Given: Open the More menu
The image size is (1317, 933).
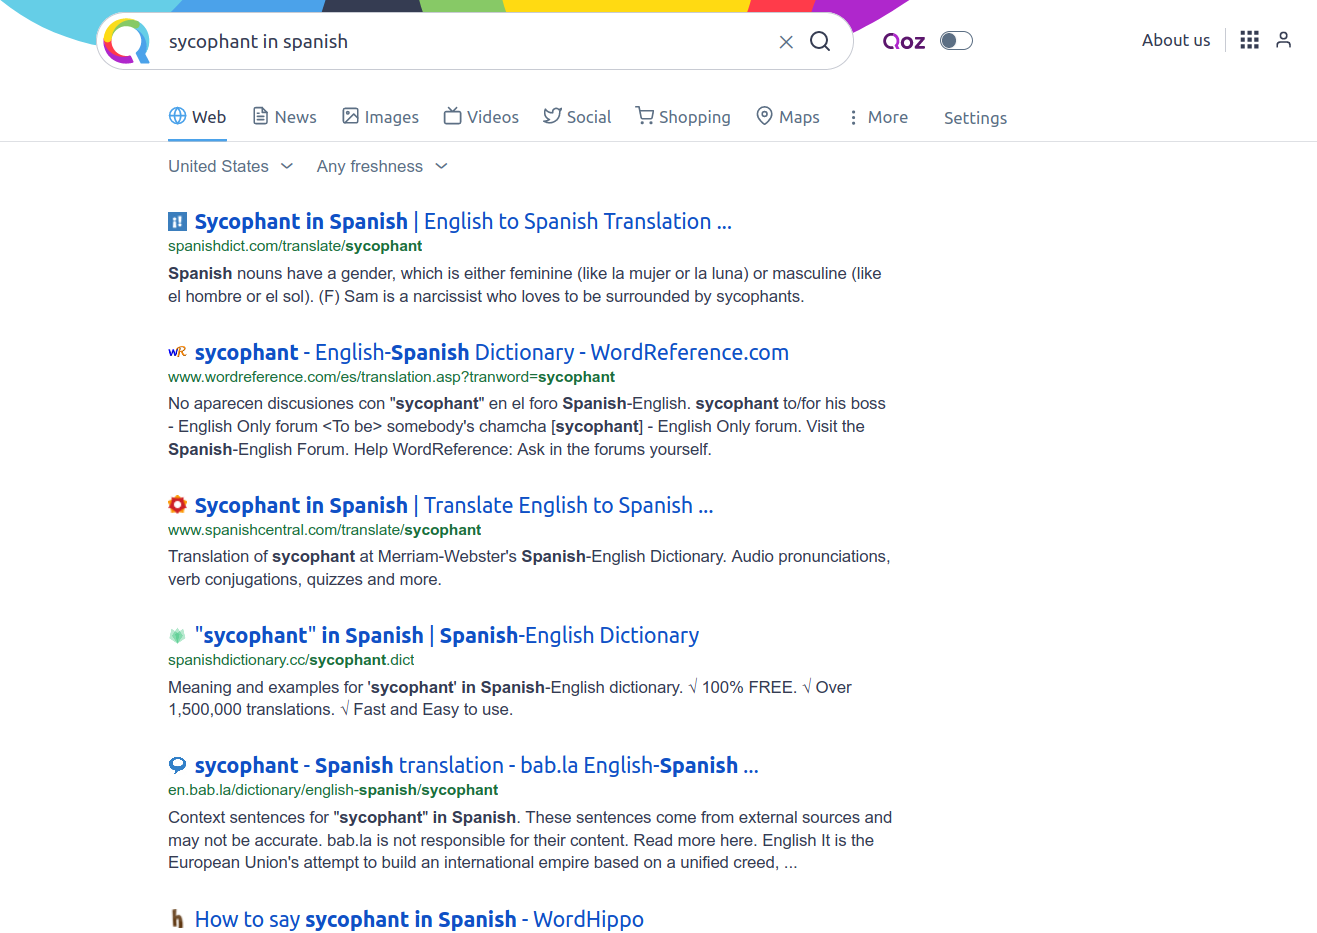Looking at the screenshot, I should point(878,117).
